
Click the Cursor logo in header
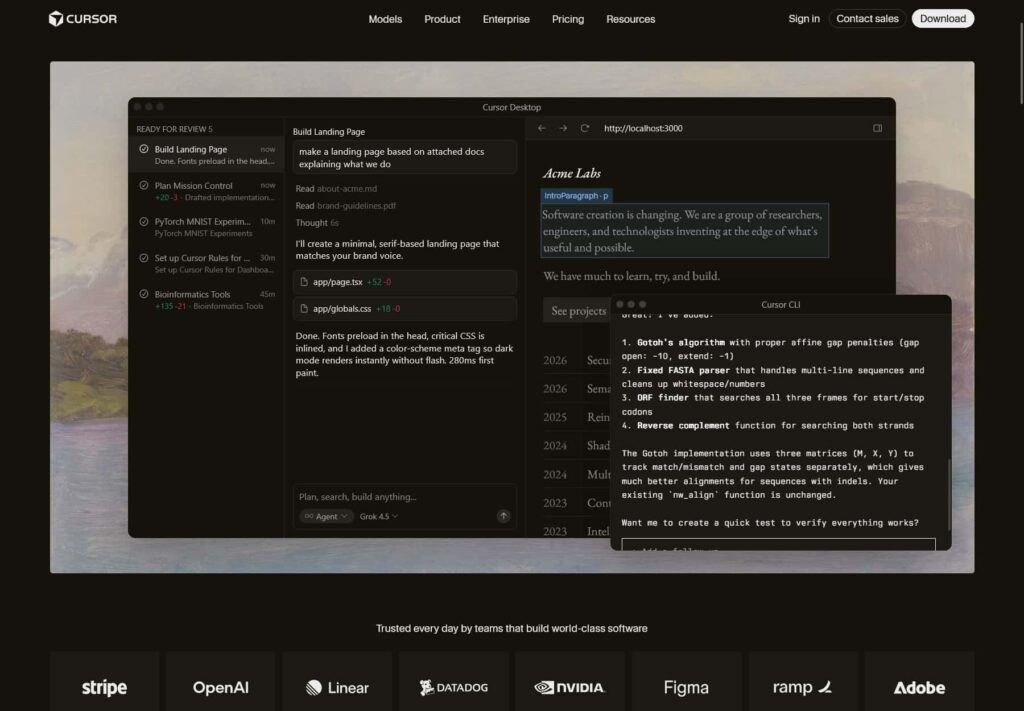(83, 19)
